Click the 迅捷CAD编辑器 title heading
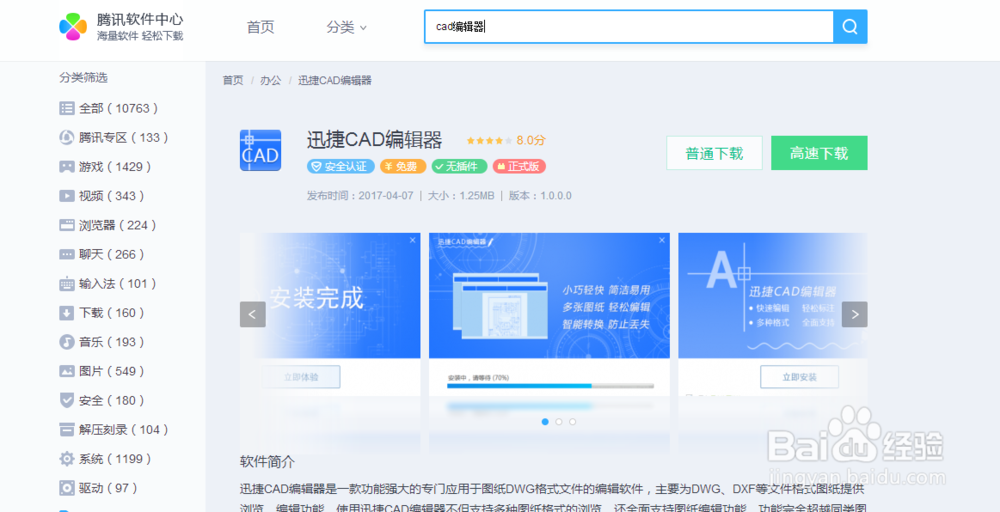This screenshot has width=1000, height=512. click(374, 140)
